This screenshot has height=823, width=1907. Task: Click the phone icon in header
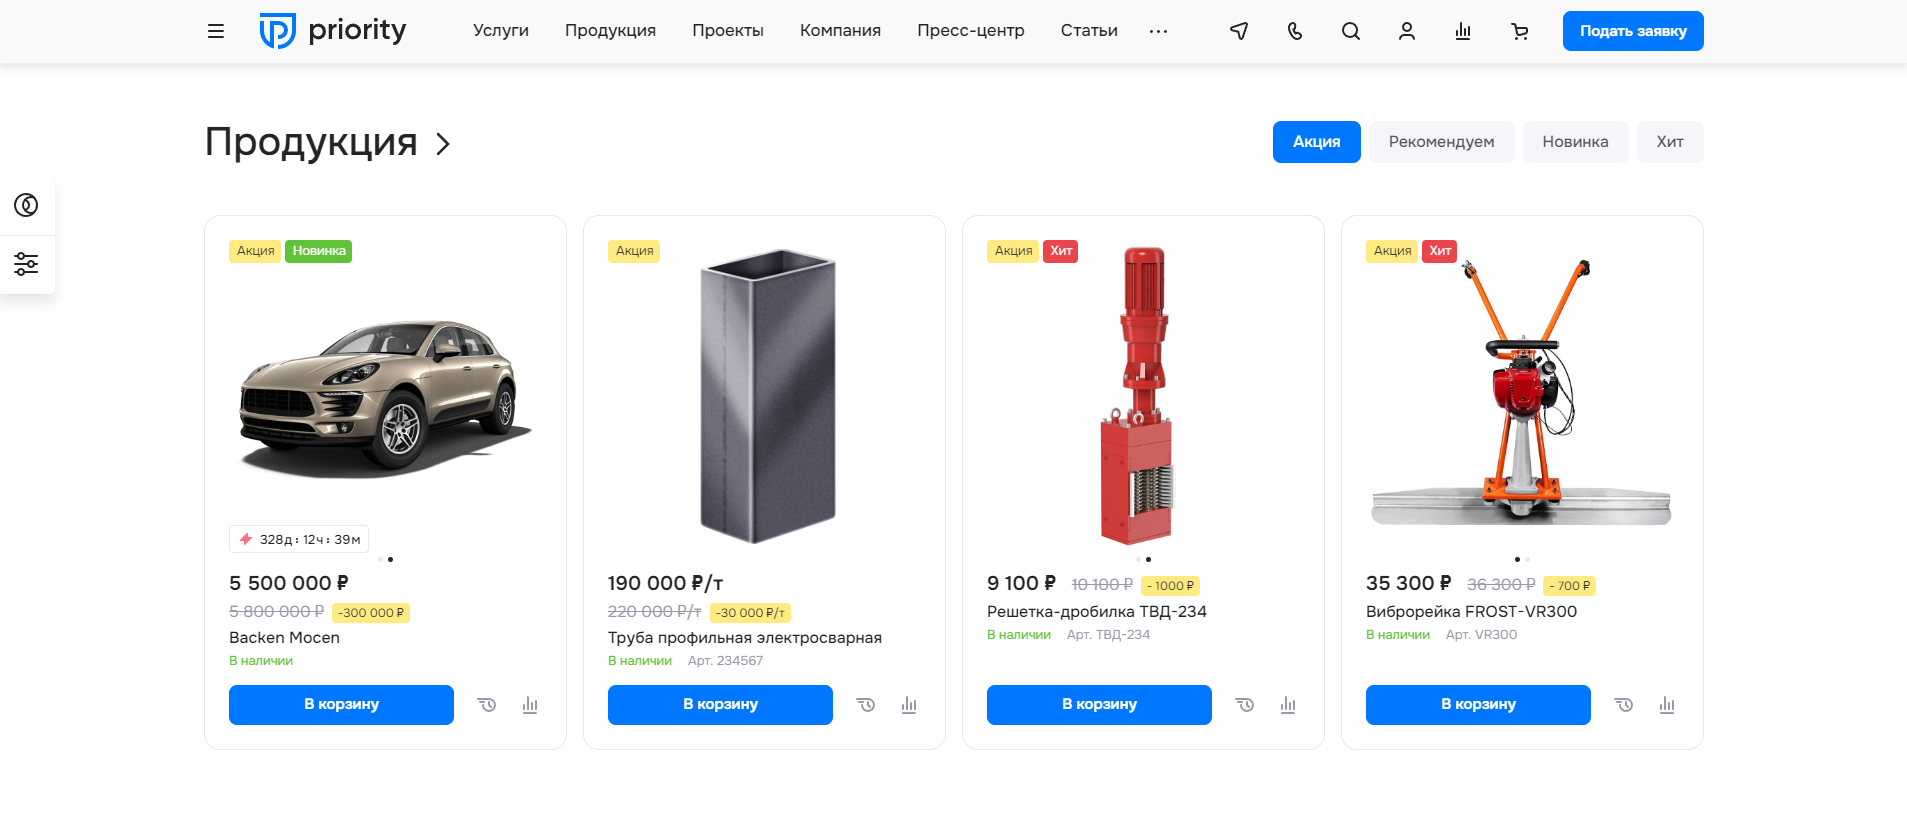point(1295,31)
